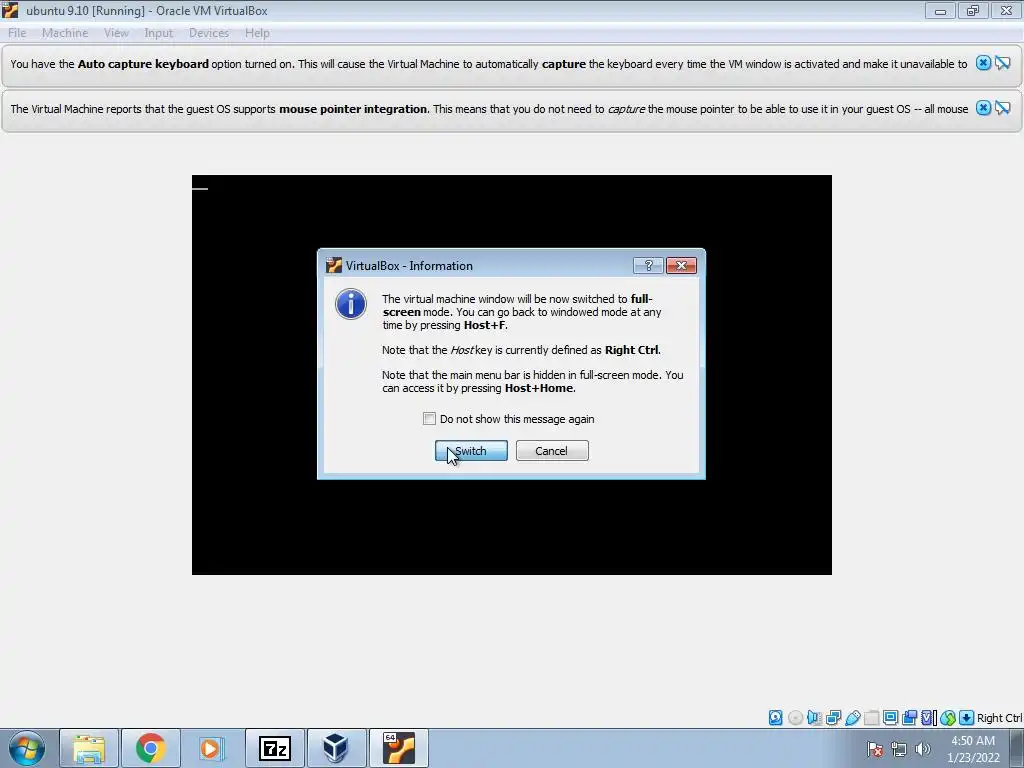This screenshot has width=1024, height=768.
Task: Launch Google Chrome from the taskbar
Action: click(x=151, y=748)
